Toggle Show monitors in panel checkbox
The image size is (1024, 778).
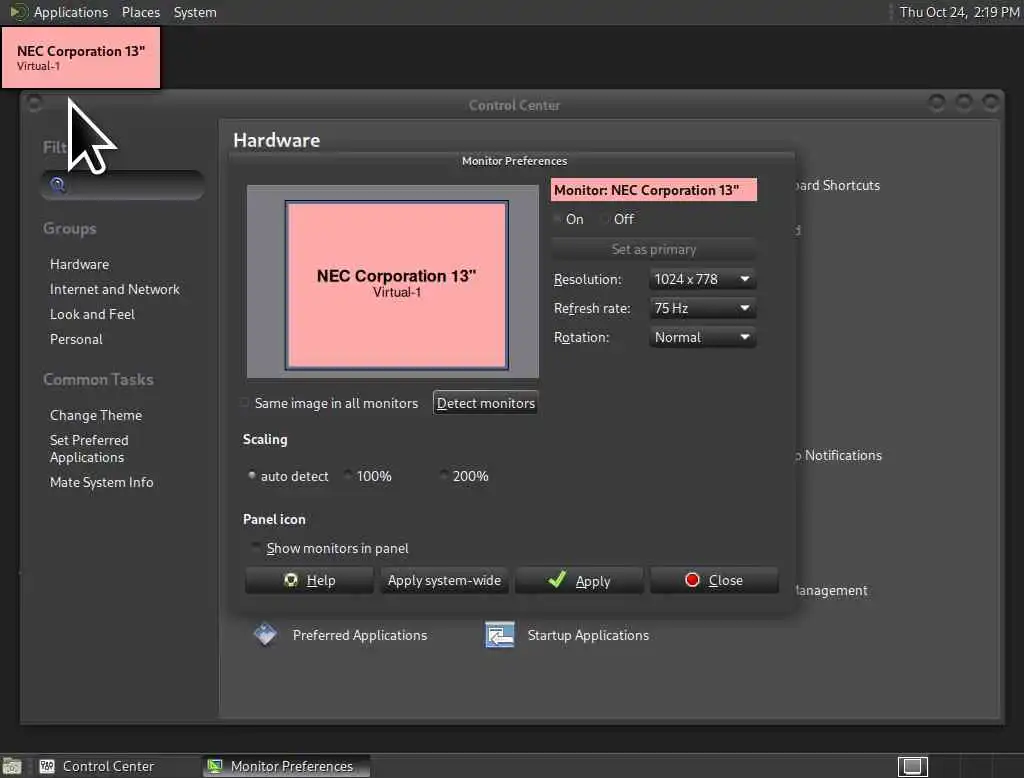pyautogui.click(x=255, y=548)
